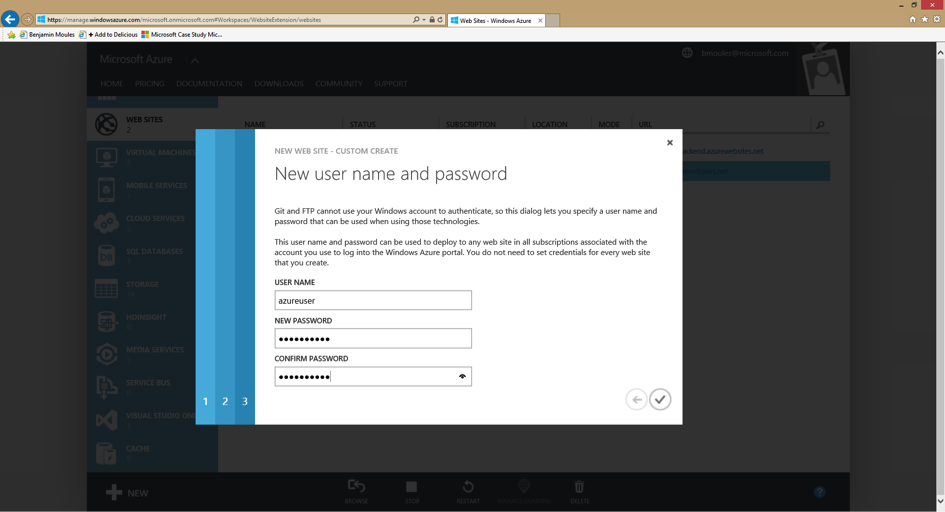This screenshot has height=512, width=945.
Task: Open help question mark icon
Action: (819, 492)
